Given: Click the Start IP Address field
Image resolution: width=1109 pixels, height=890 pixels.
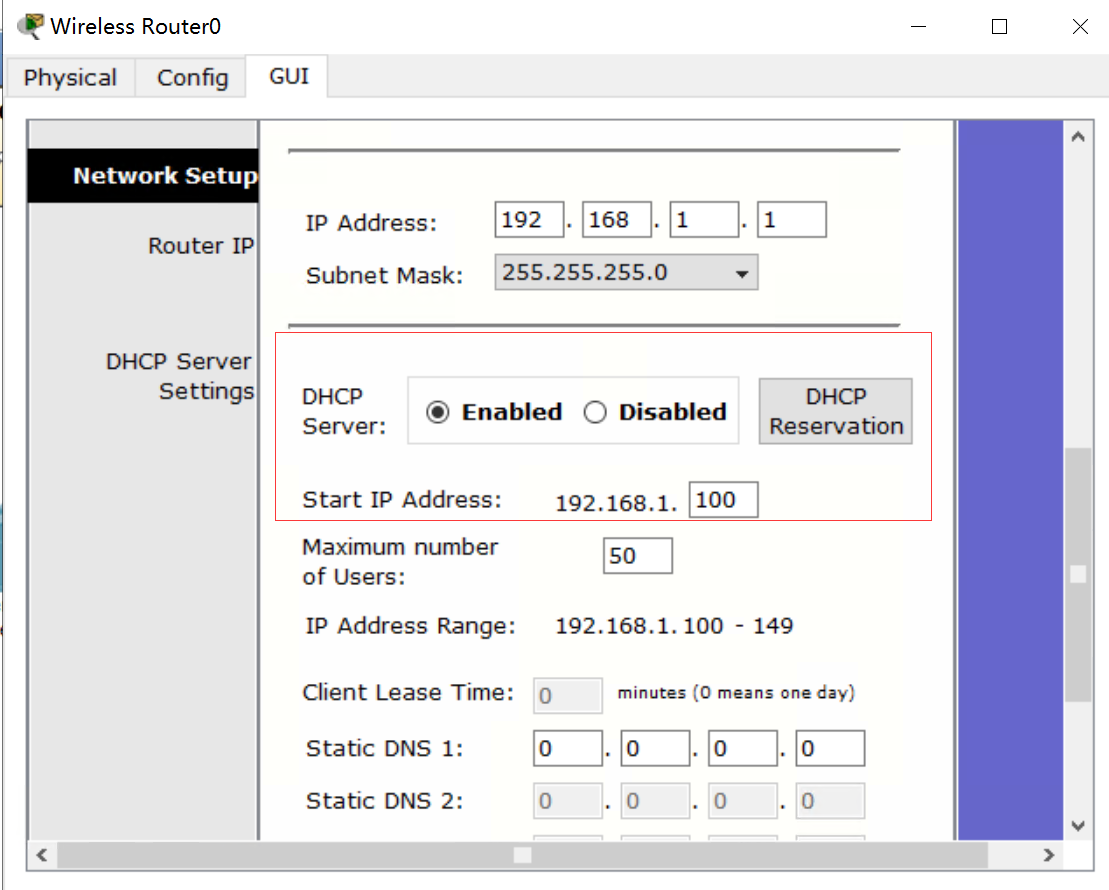Looking at the screenshot, I should pos(724,499).
